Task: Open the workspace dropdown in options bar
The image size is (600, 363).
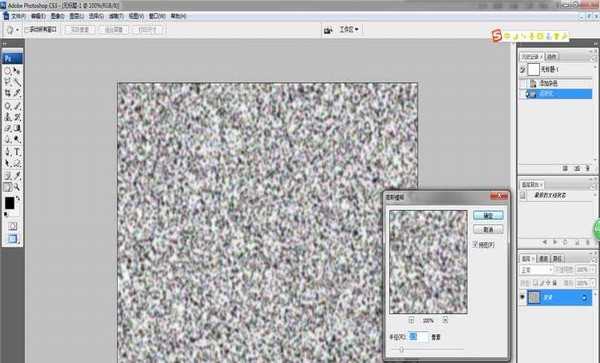Action: point(349,29)
